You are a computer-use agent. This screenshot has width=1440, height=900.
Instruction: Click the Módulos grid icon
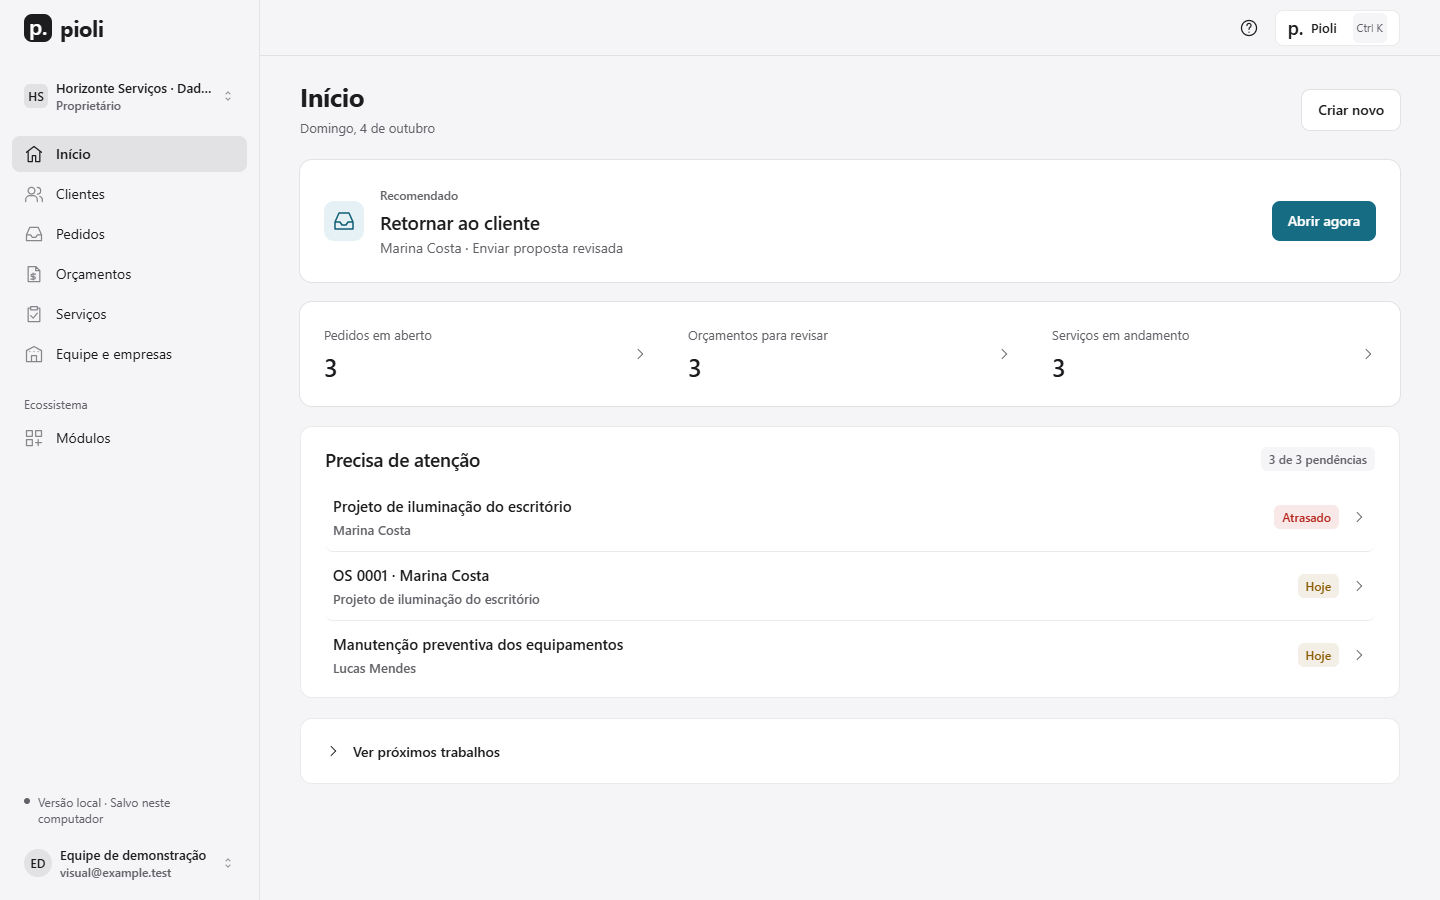[x=34, y=438]
